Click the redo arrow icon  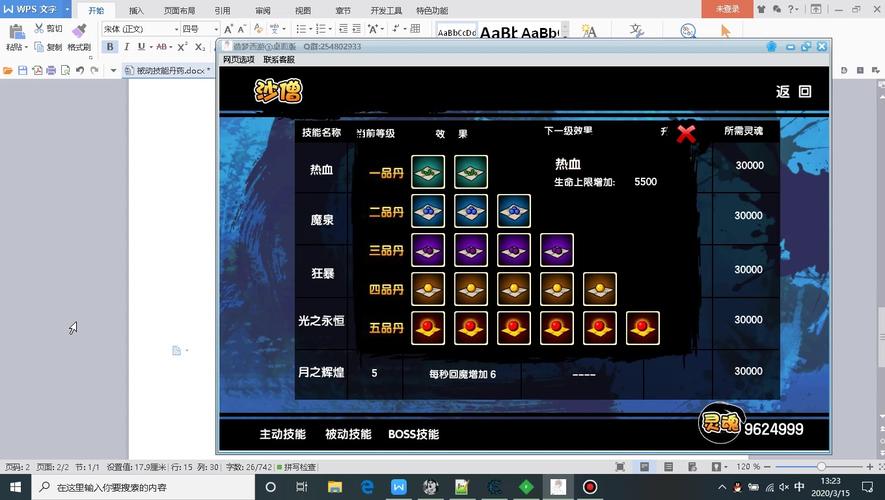coord(94,71)
